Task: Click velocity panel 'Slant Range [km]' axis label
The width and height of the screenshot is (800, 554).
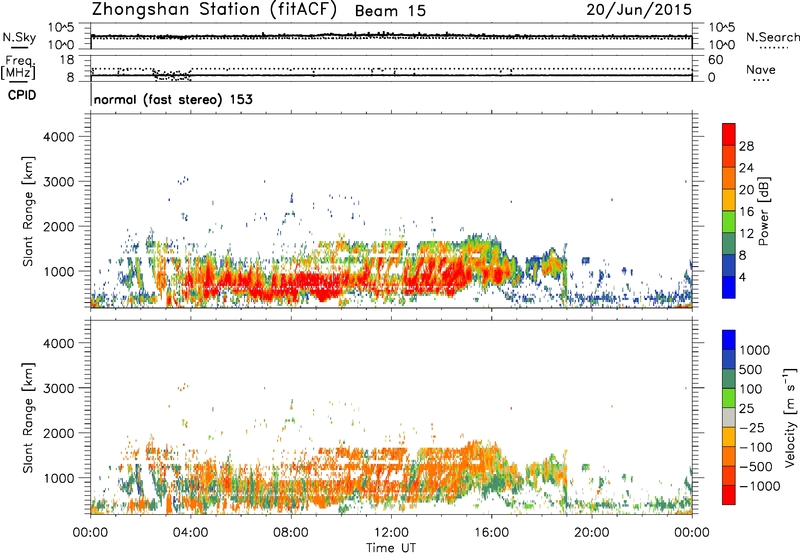Action: point(28,418)
